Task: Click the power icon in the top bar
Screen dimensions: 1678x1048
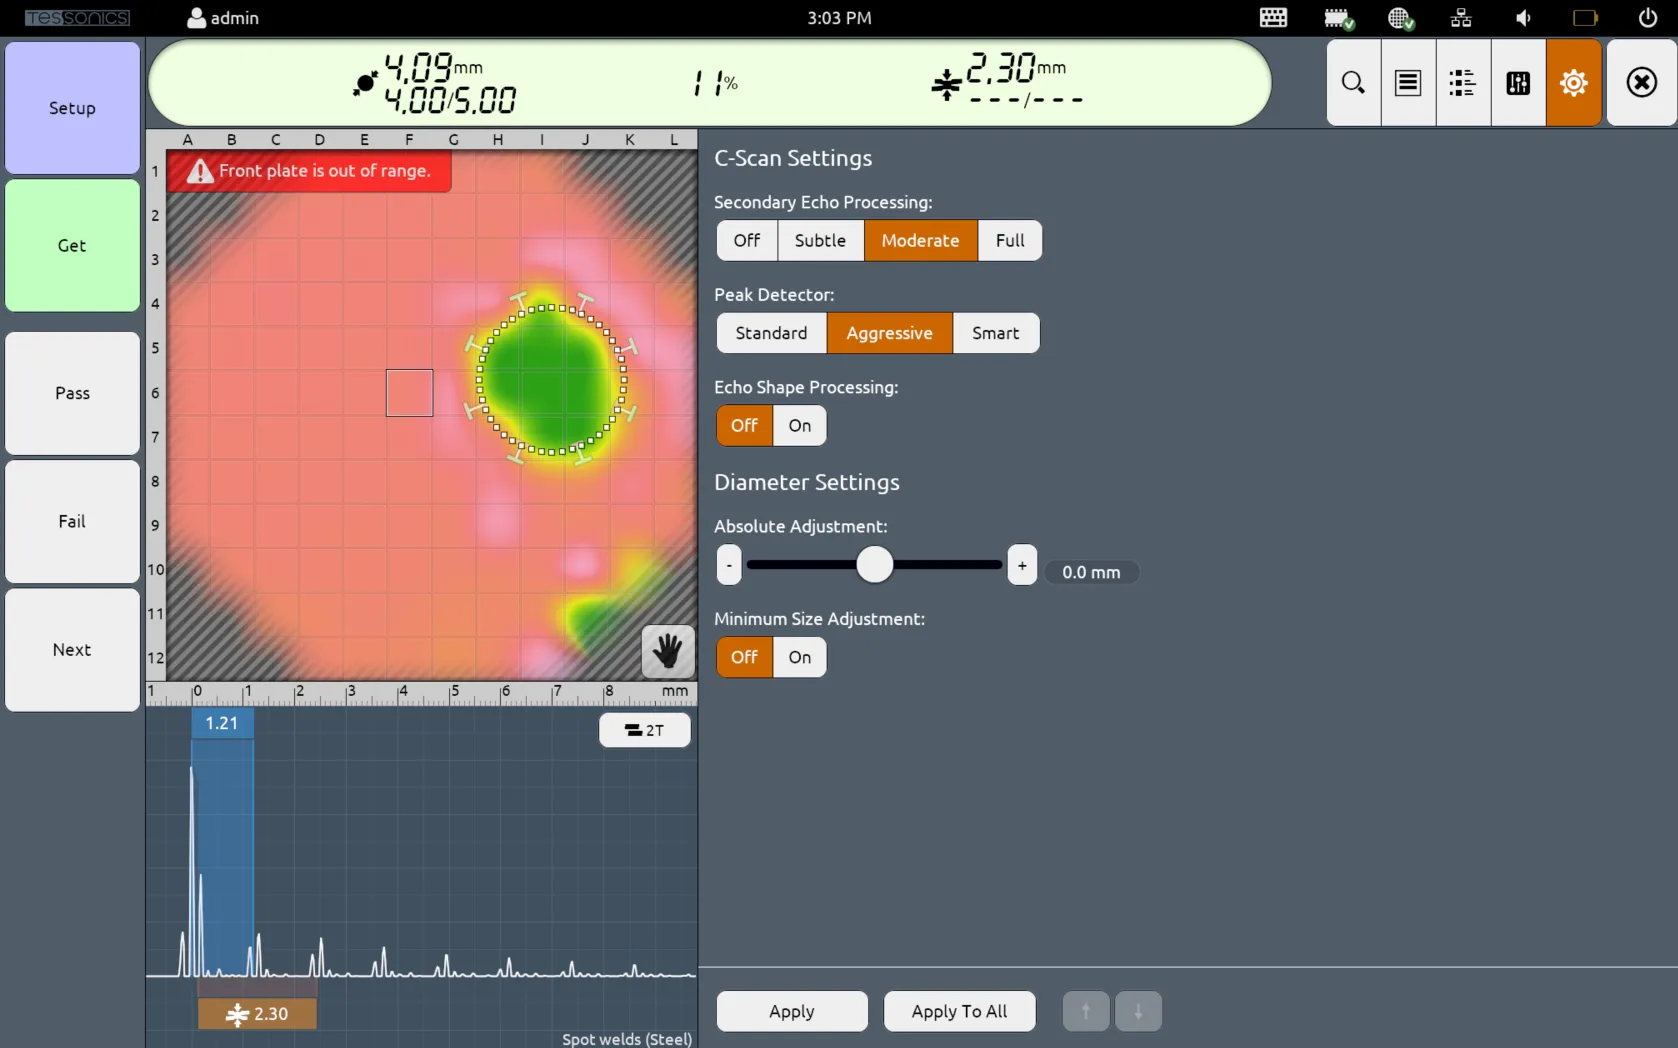Action: (1648, 17)
